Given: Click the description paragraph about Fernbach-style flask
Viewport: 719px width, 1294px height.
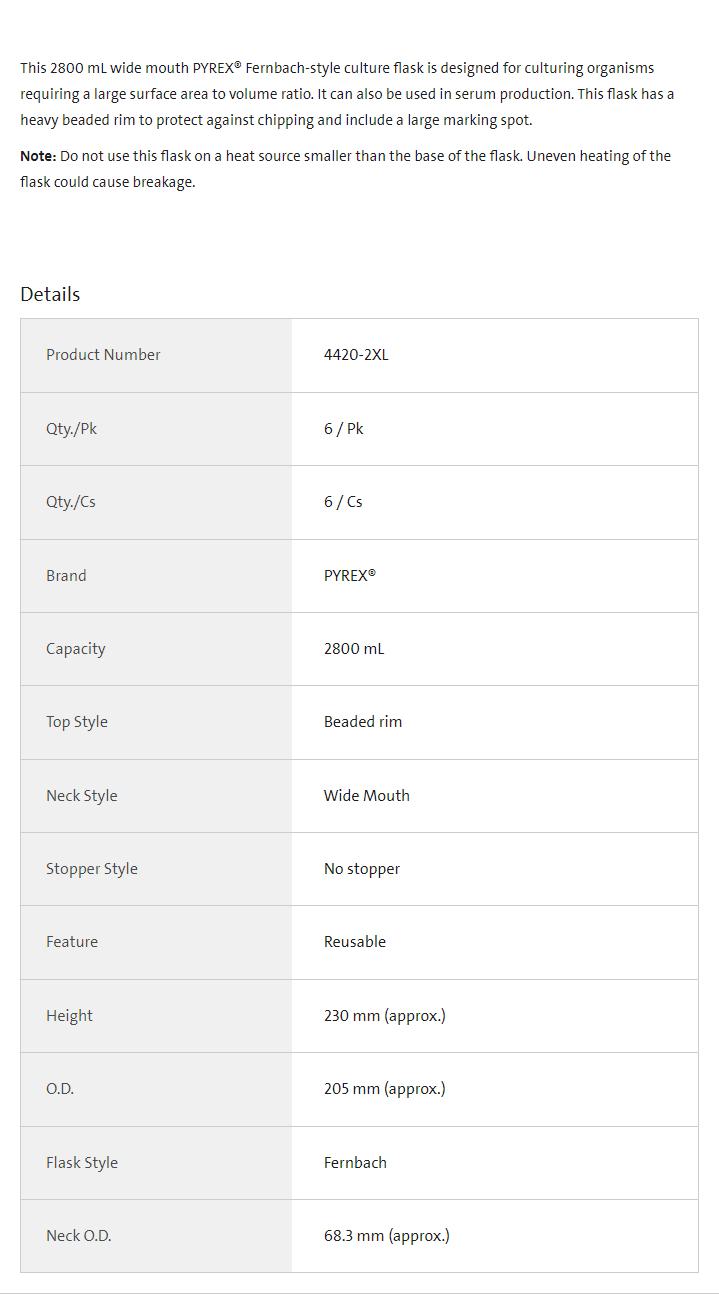Looking at the screenshot, I should tap(346, 94).
